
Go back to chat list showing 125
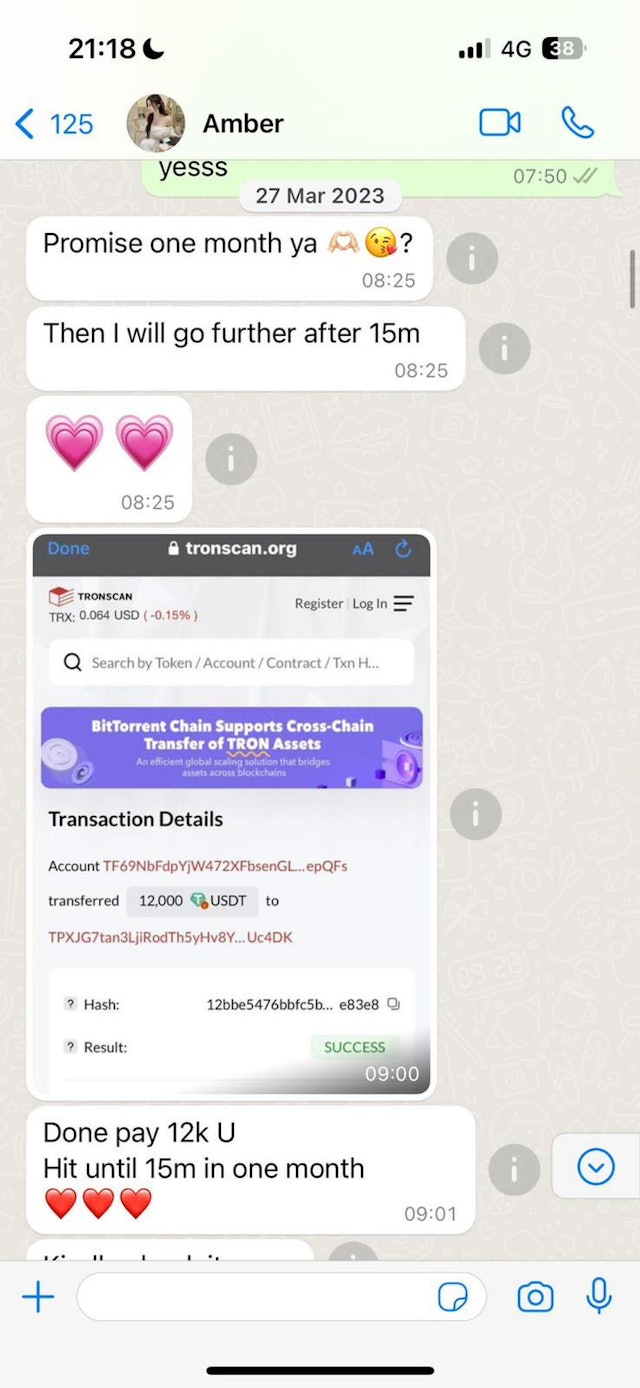tap(55, 124)
